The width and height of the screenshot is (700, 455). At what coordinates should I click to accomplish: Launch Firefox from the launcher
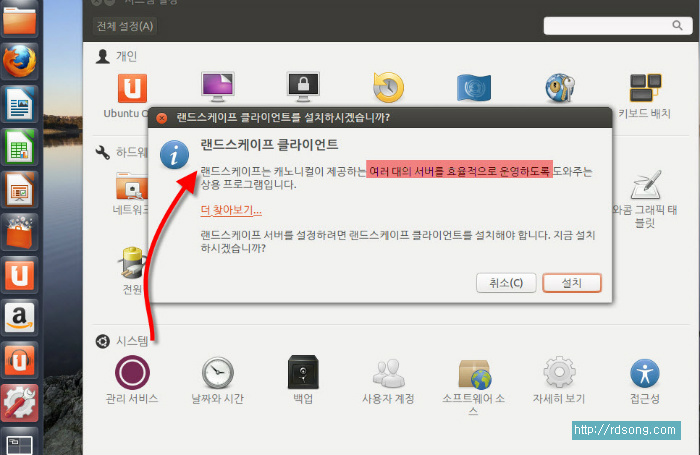[20, 62]
